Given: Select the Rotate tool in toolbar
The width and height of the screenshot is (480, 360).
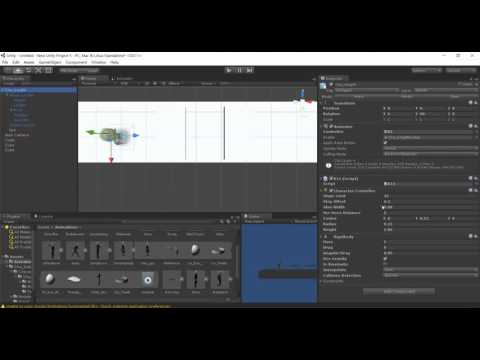Looking at the screenshot, I should click(28, 70).
